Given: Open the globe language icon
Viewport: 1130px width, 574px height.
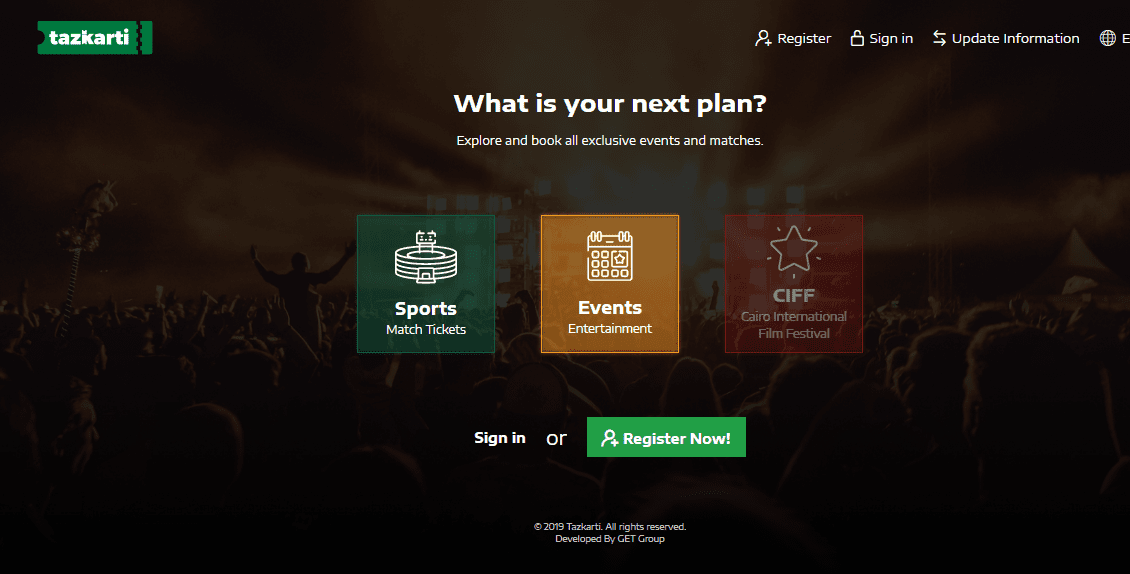Looking at the screenshot, I should (1108, 38).
